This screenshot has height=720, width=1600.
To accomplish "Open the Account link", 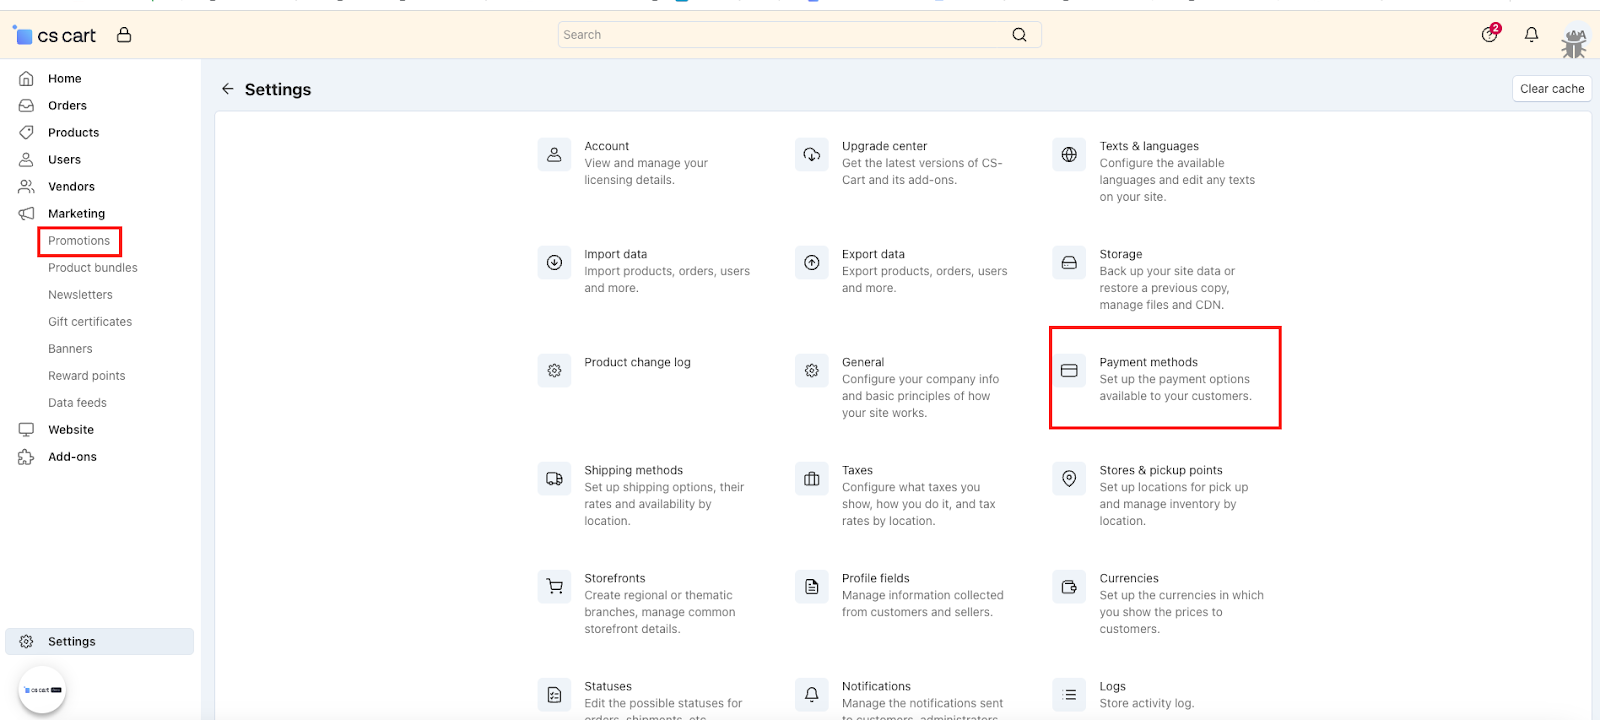I will point(607,146).
